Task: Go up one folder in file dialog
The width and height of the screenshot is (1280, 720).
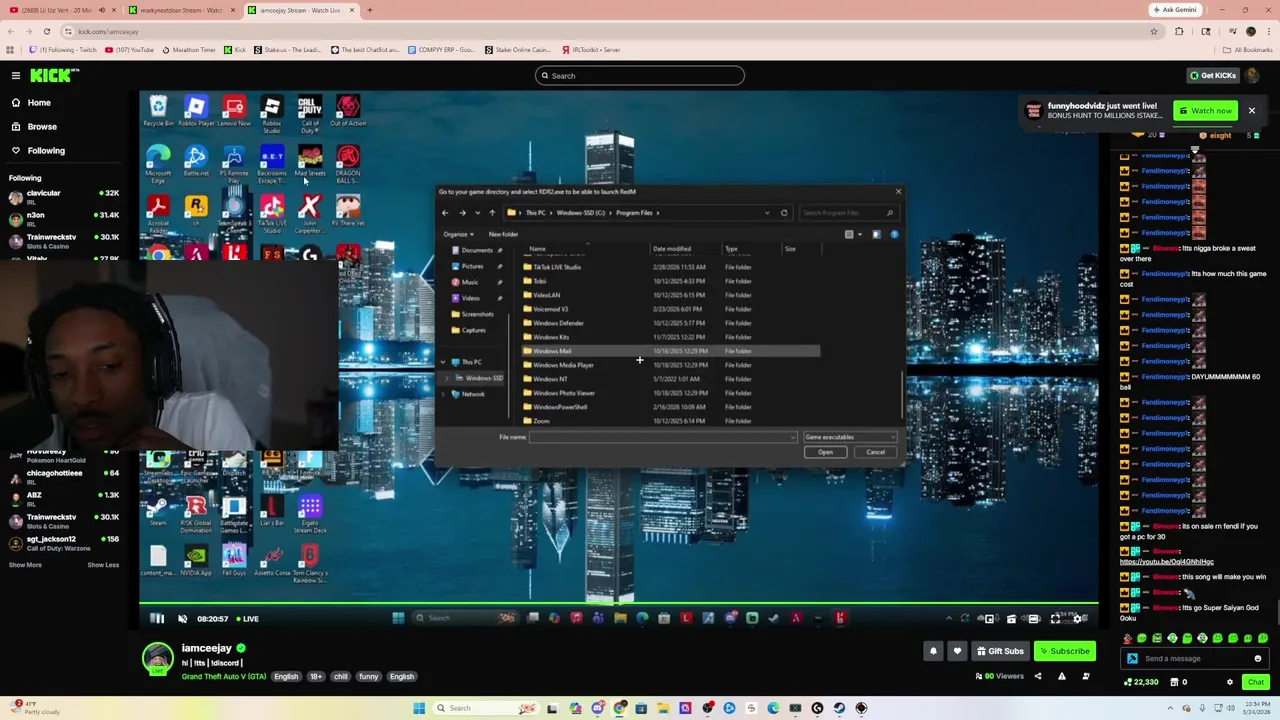Action: click(x=492, y=213)
